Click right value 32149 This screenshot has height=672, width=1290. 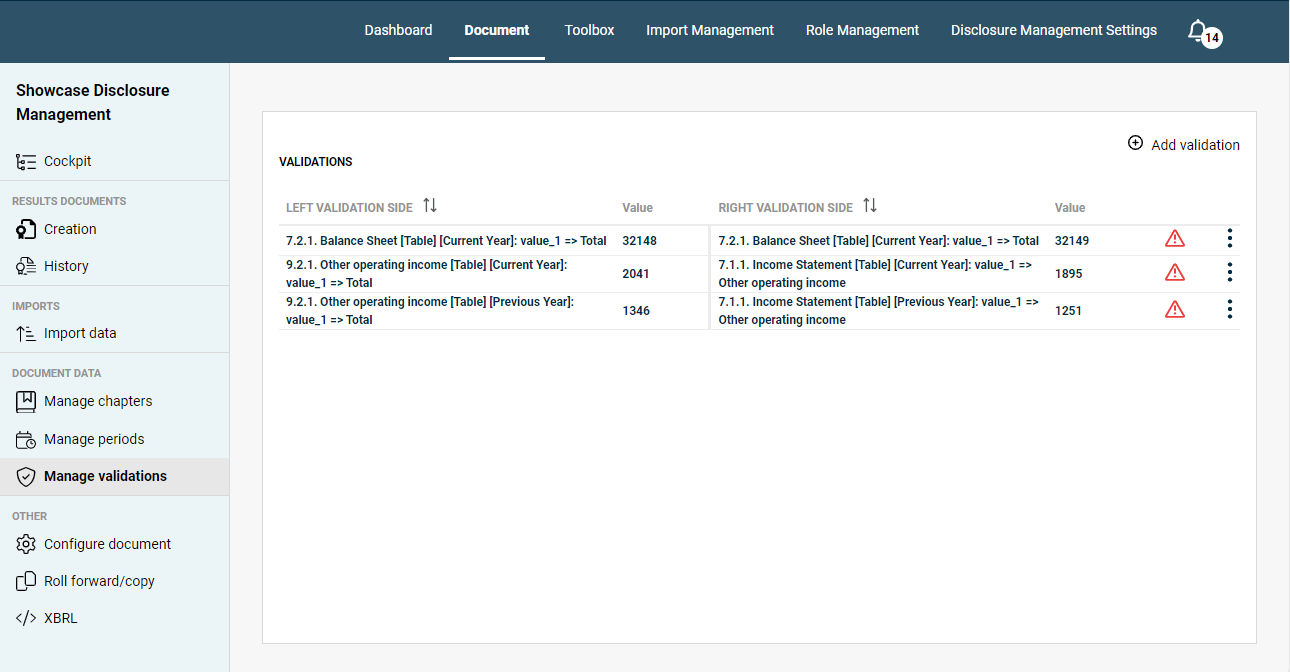click(1072, 241)
